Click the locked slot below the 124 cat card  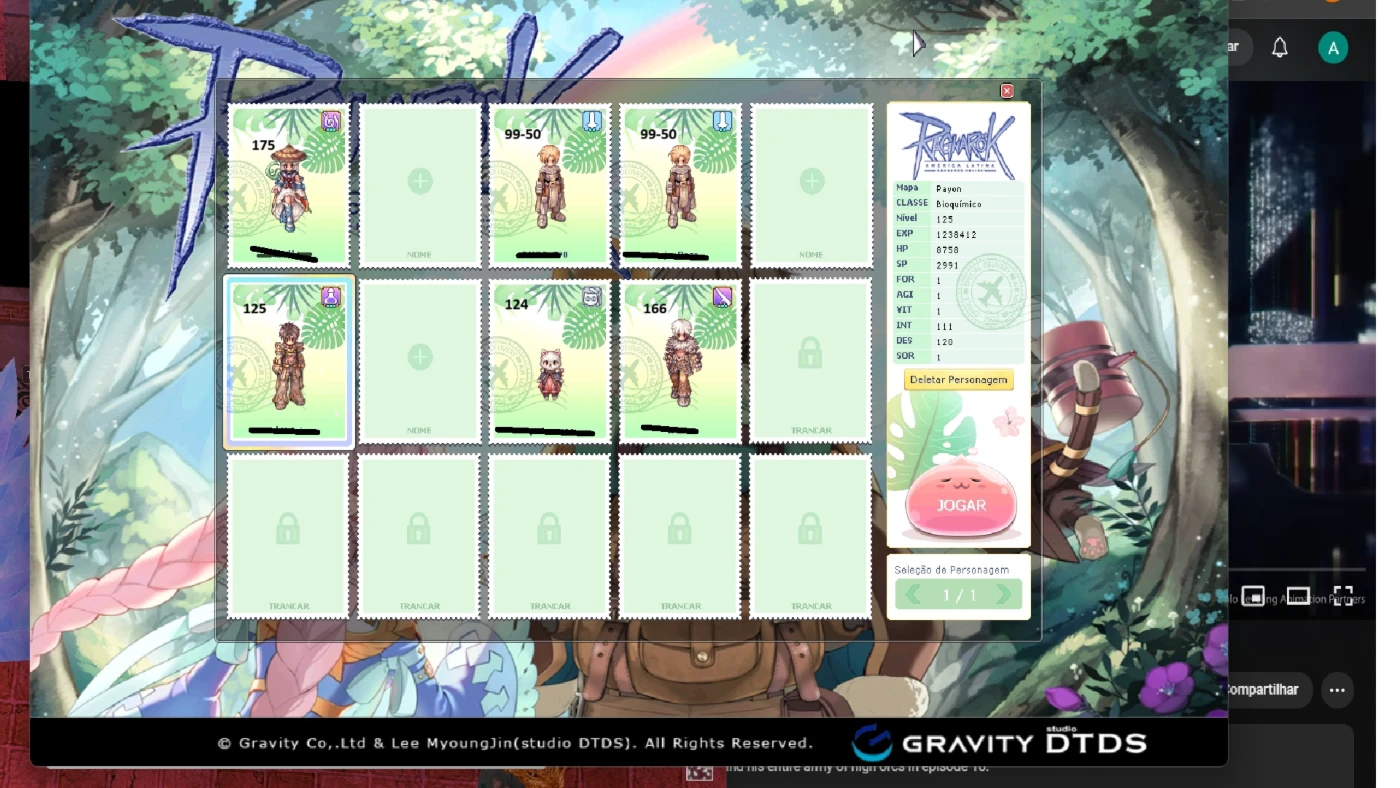(550, 537)
